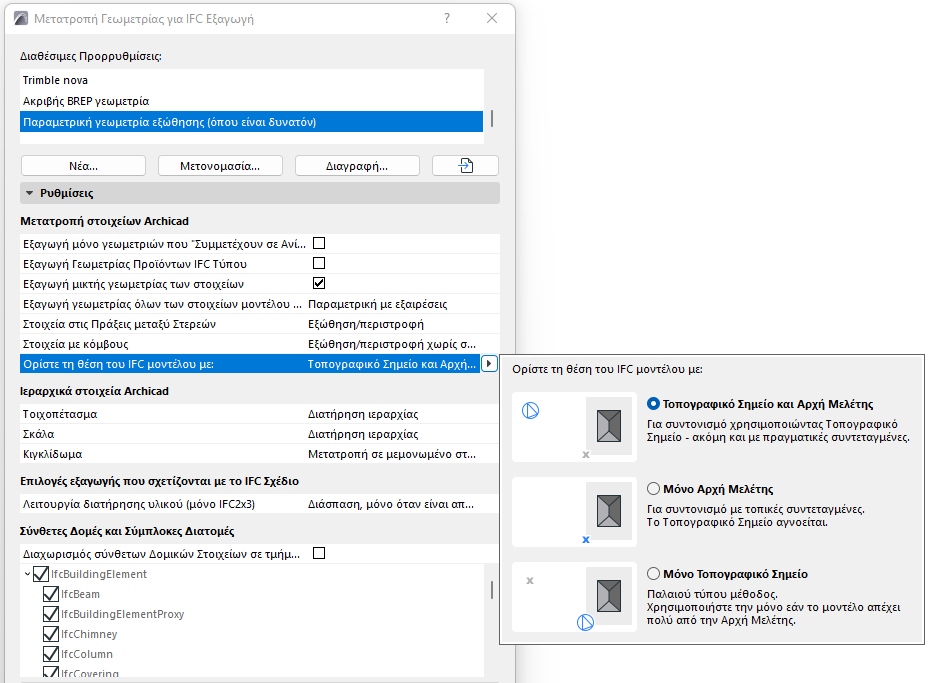The height and width of the screenshot is (683, 933).
Task: Click the IfcBeam tree label
Action: click(x=80, y=594)
